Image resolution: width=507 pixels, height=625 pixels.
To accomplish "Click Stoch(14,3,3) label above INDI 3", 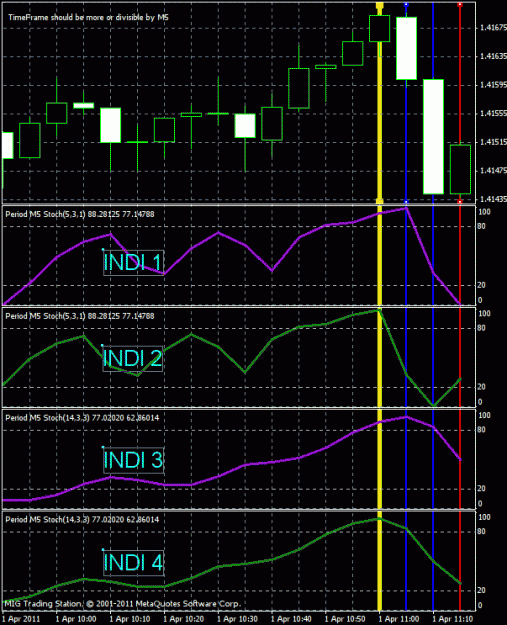I will pos(82,418).
